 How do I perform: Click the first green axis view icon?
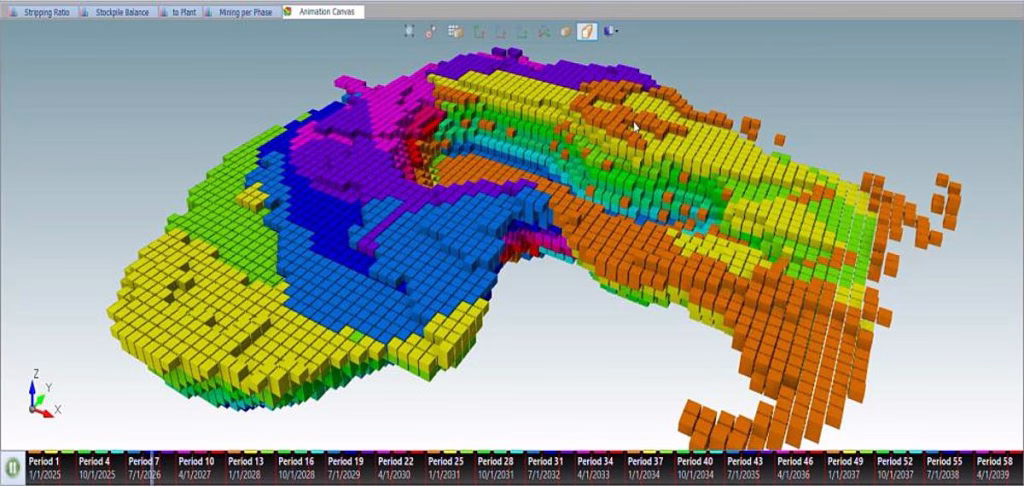(x=479, y=31)
